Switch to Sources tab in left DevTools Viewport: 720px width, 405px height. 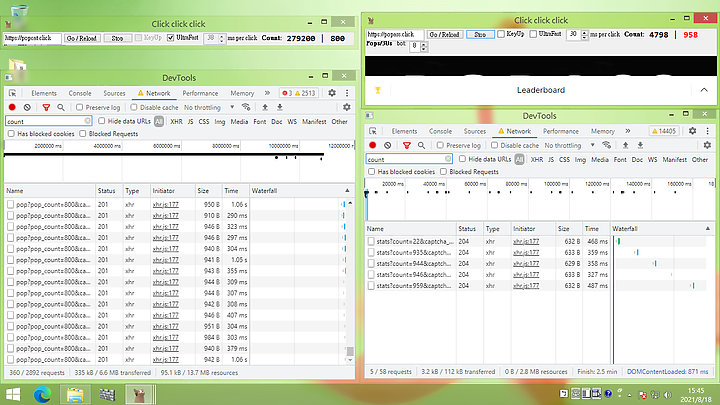coord(114,93)
